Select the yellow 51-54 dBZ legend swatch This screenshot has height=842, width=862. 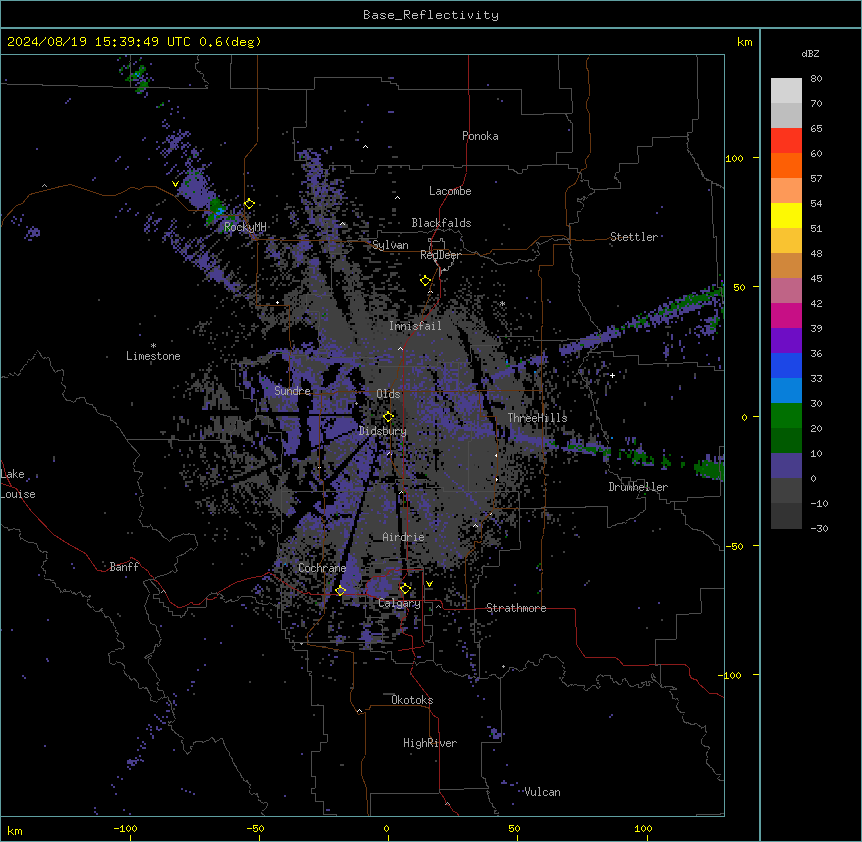click(786, 215)
